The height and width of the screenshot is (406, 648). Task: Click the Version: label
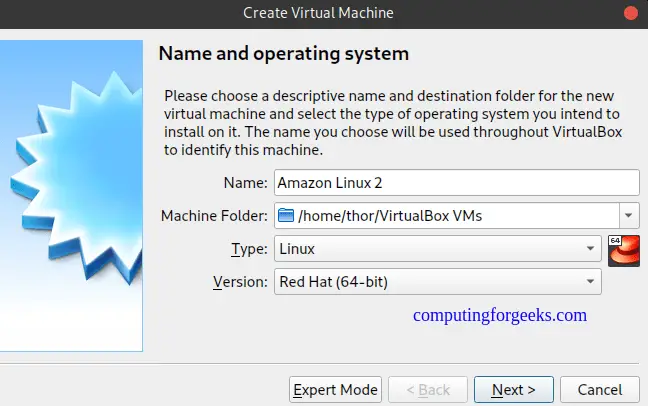pos(240,282)
